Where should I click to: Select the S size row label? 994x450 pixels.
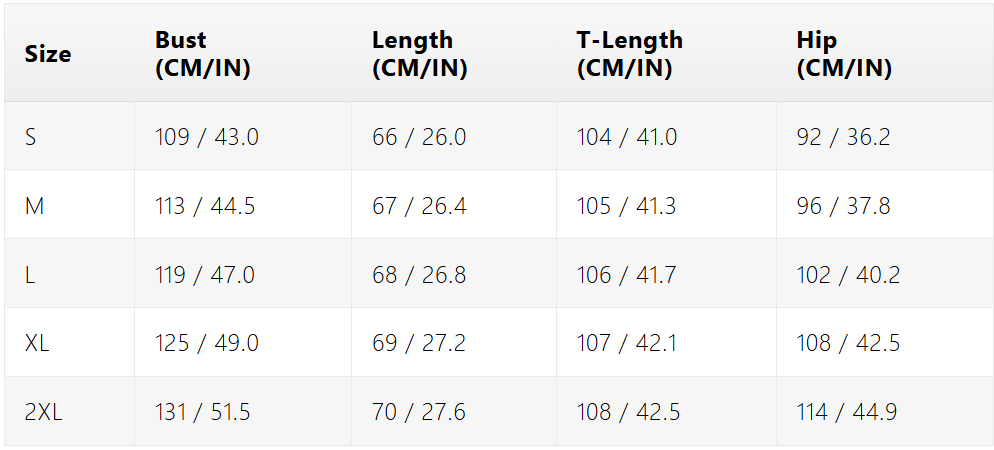click(x=30, y=137)
